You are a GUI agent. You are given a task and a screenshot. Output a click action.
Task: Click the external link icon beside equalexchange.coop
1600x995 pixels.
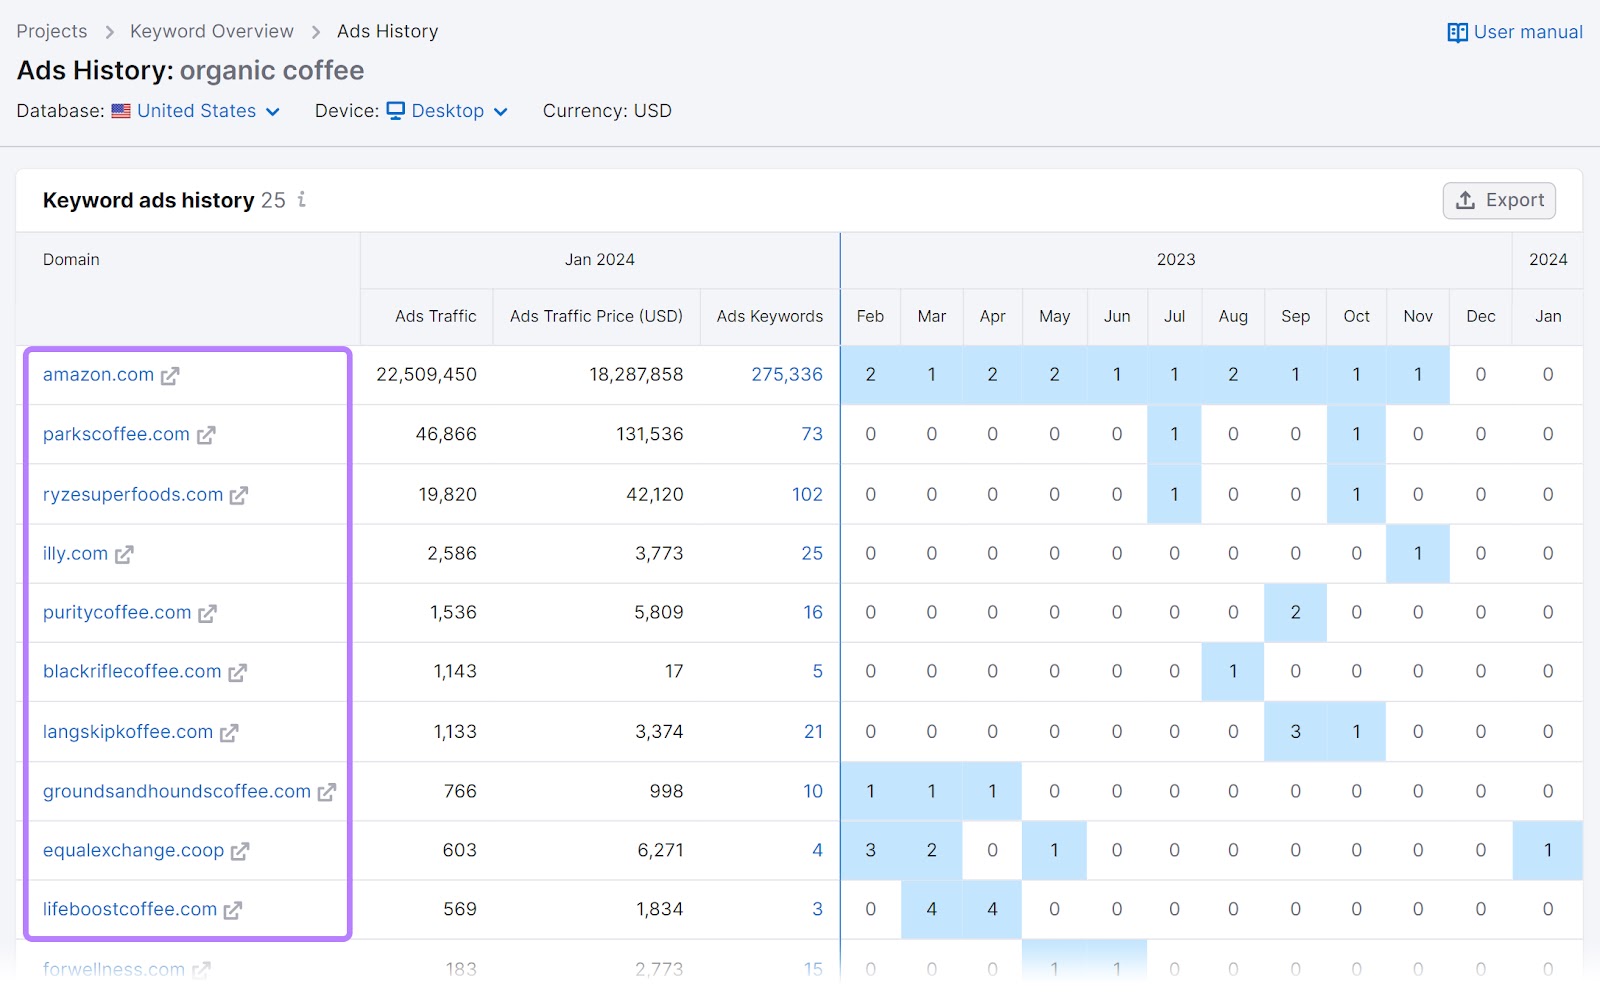[239, 851]
